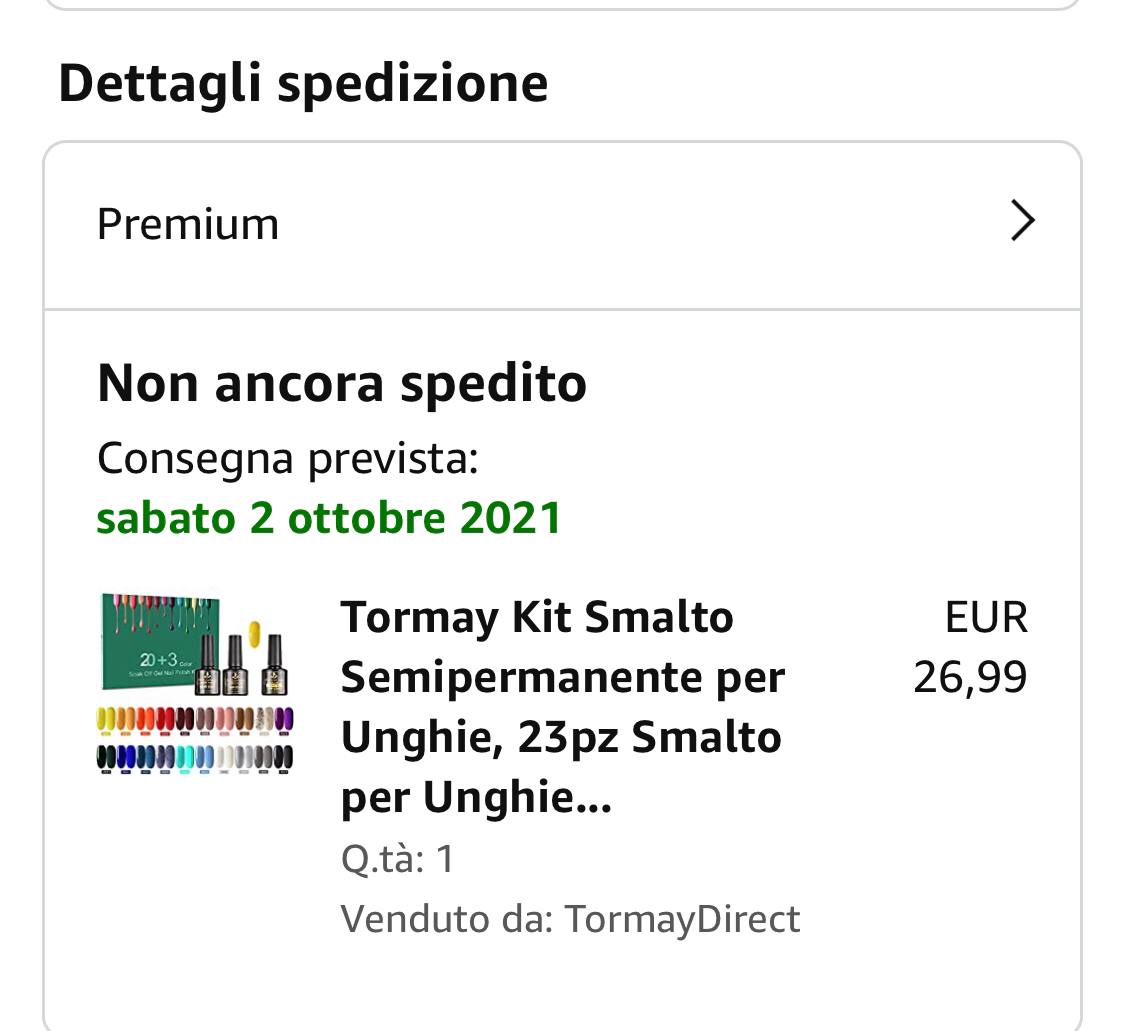The height and width of the screenshot is (1031, 1125).
Task: Select the Premium label text
Action: [x=188, y=224]
